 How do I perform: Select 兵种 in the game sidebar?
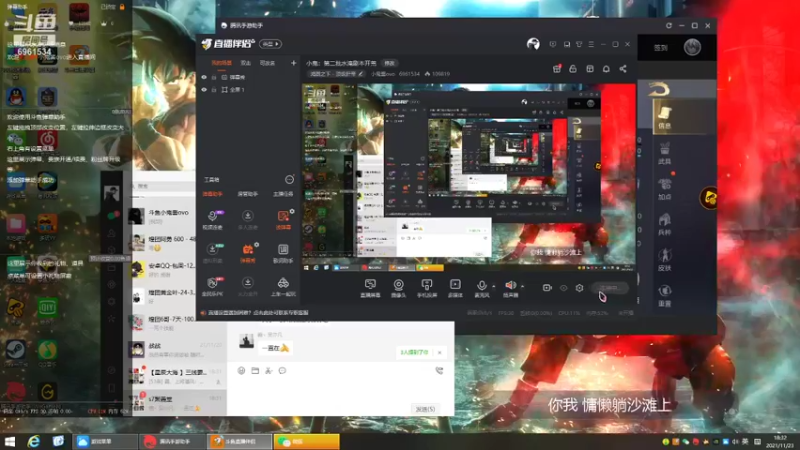click(x=664, y=224)
